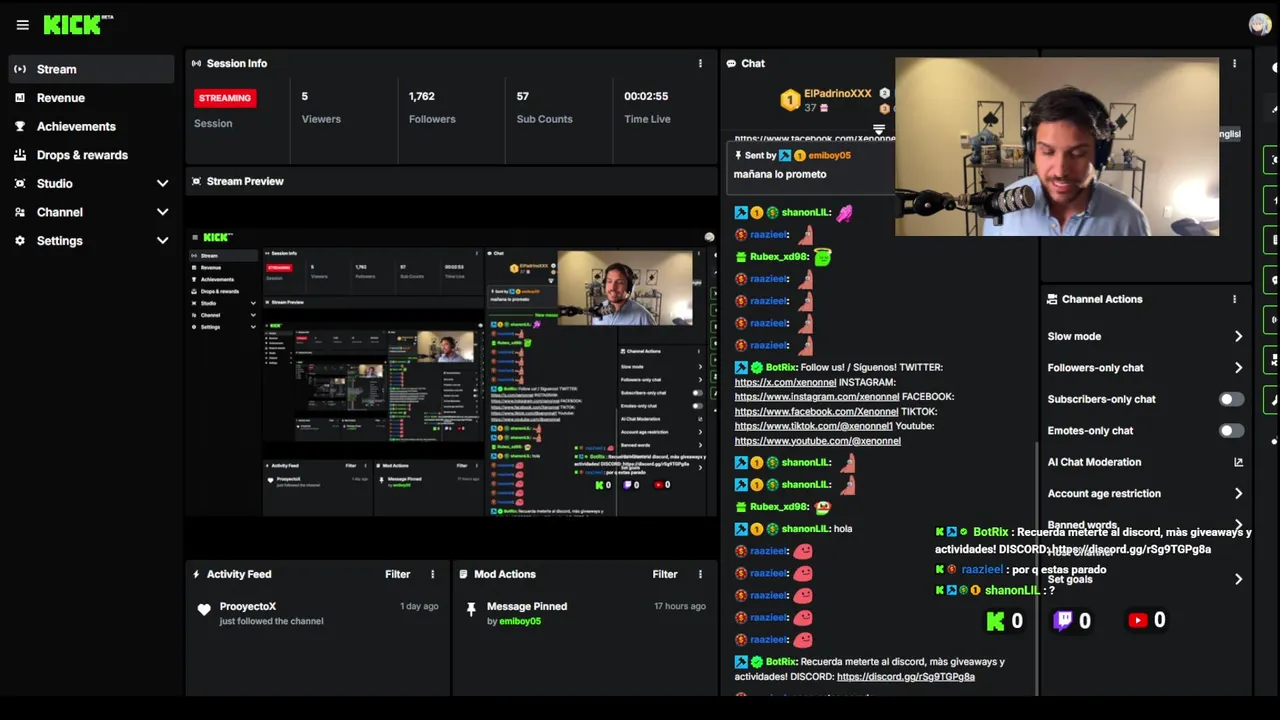Click Rubex_xd98's green halo emote
Viewport: 1280px width, 720px height.
coord(822,257)
